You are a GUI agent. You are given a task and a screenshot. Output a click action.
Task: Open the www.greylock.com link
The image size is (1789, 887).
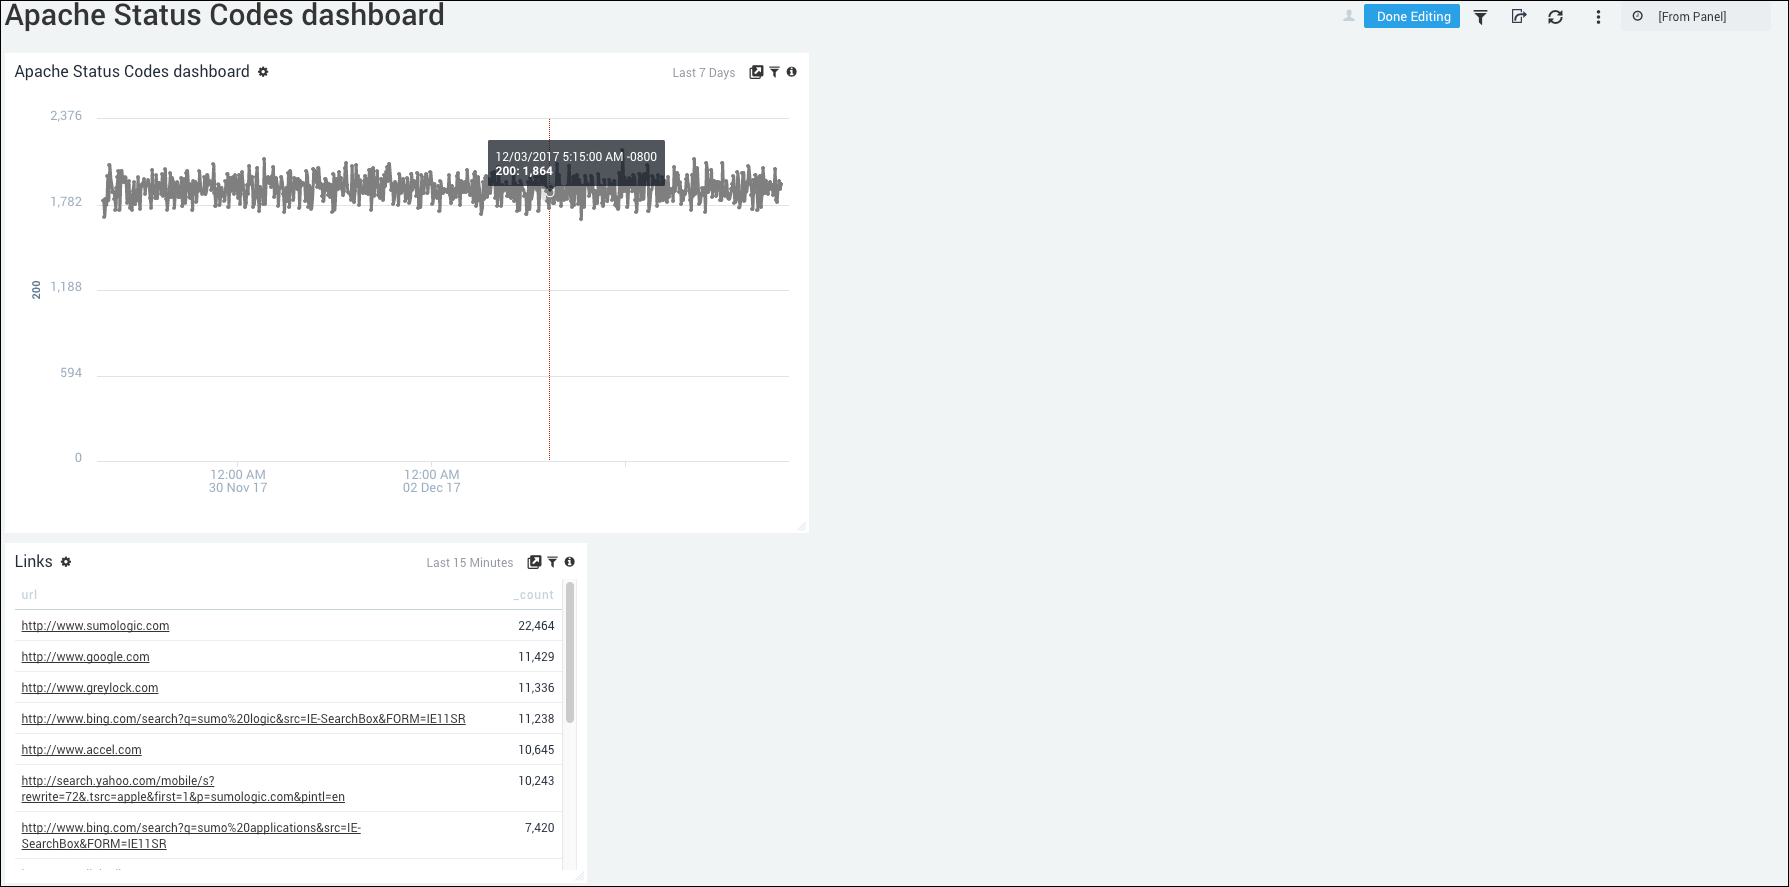(x=90, y=688)
